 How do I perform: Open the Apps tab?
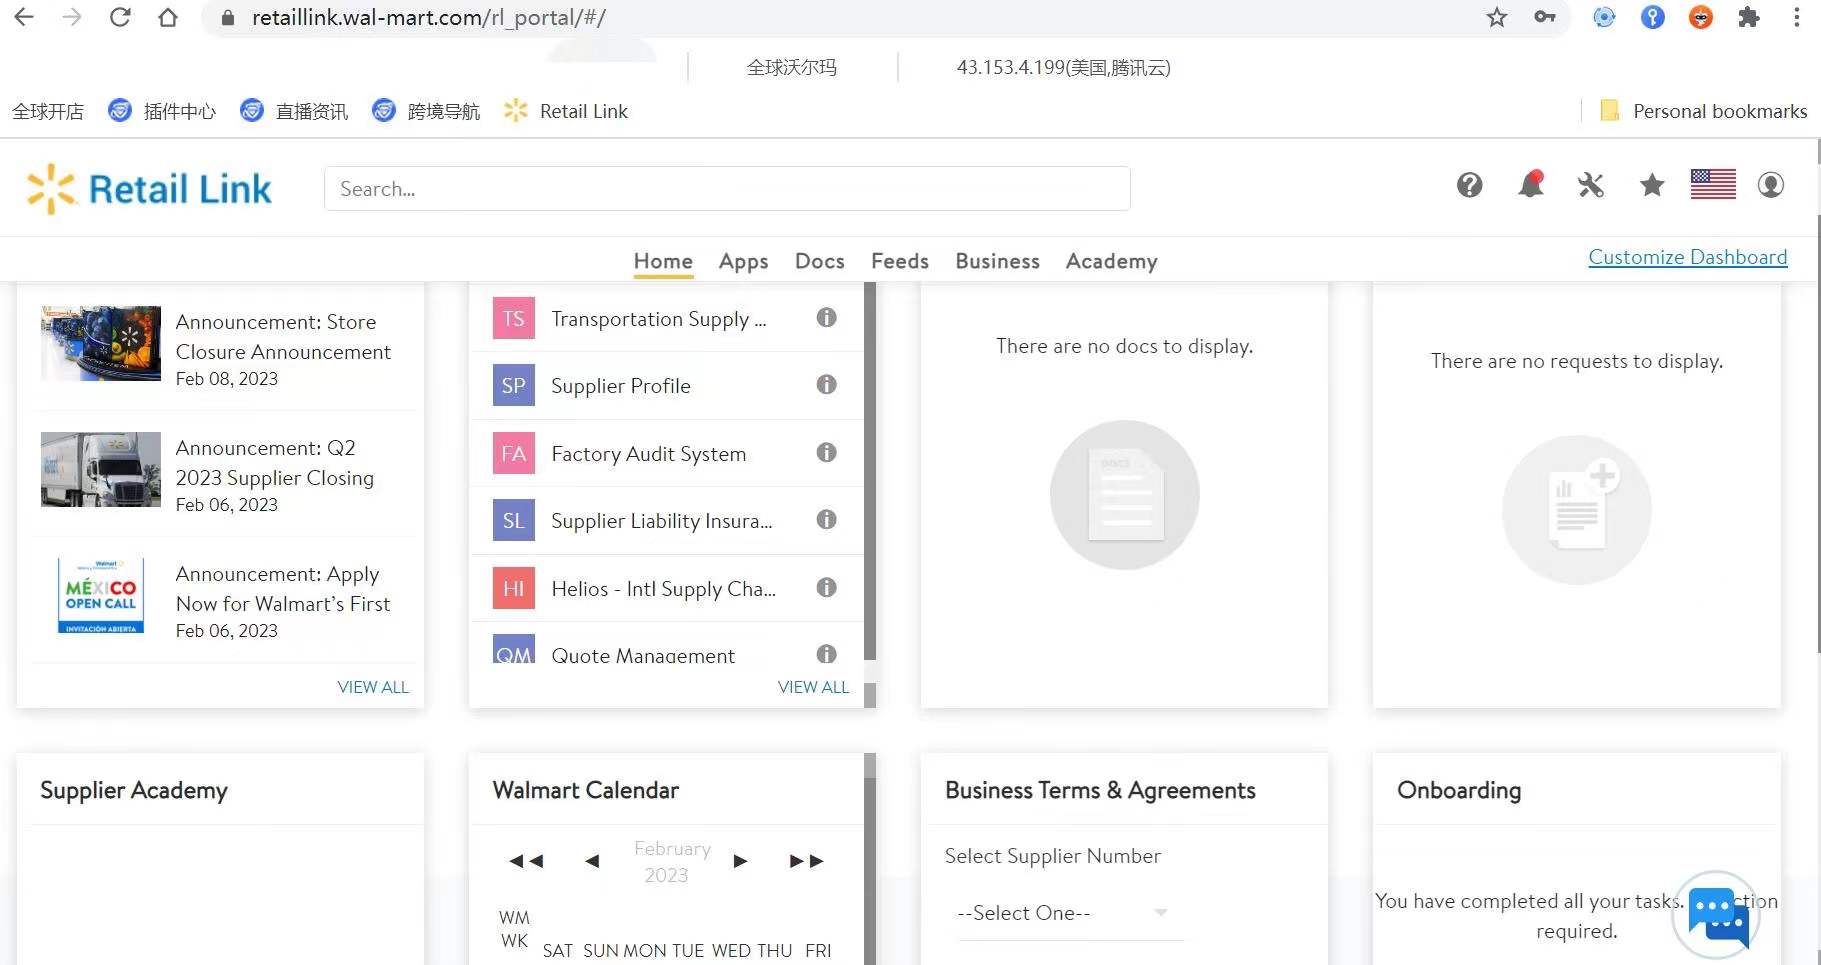744,261
